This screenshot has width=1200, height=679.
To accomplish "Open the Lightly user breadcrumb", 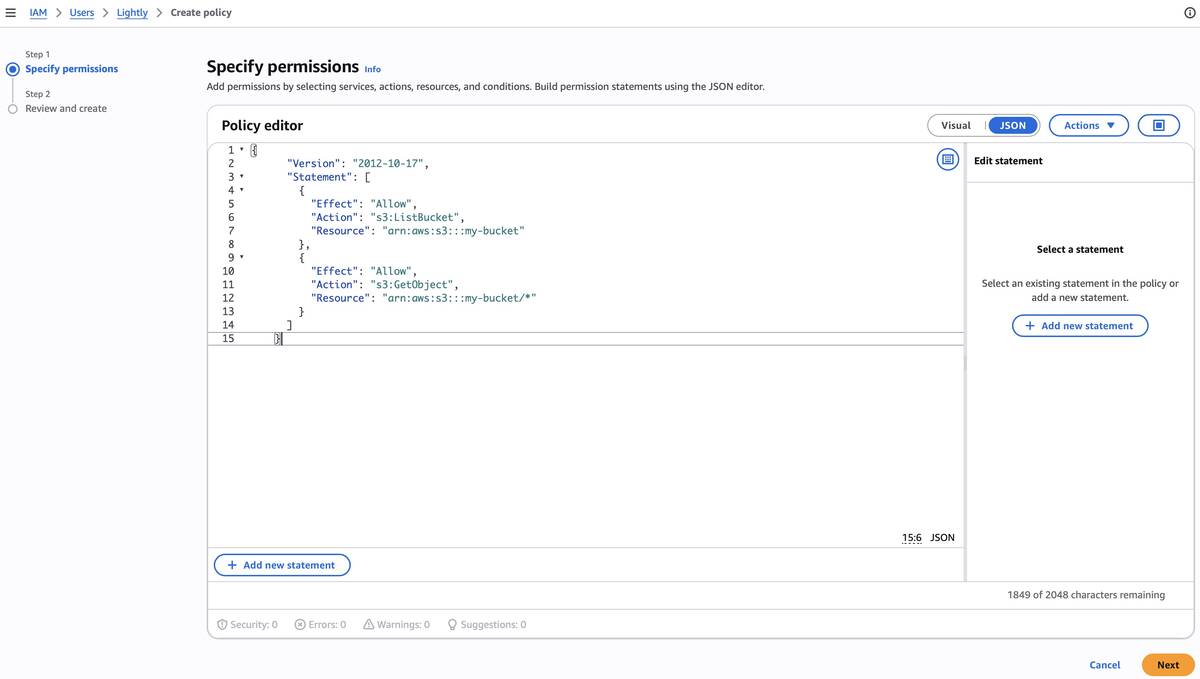I will pyautogui.click(x=131, y=12).
